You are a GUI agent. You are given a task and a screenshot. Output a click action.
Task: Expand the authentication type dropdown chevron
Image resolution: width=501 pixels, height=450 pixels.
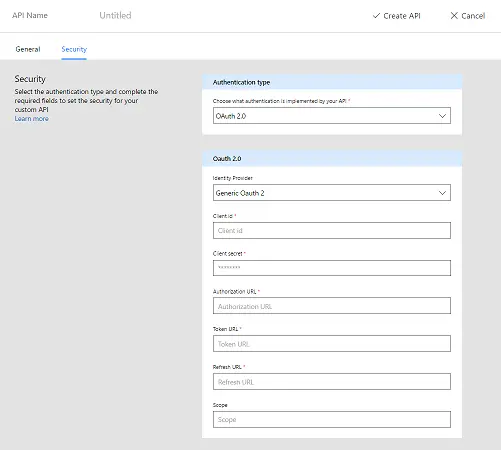point(442,116)
